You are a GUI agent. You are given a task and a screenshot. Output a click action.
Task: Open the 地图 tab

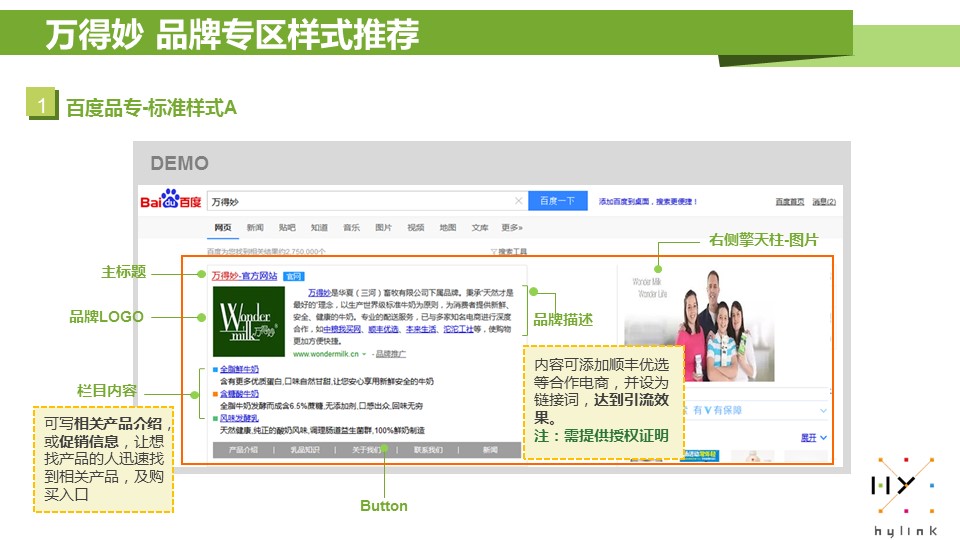(447, 228)
